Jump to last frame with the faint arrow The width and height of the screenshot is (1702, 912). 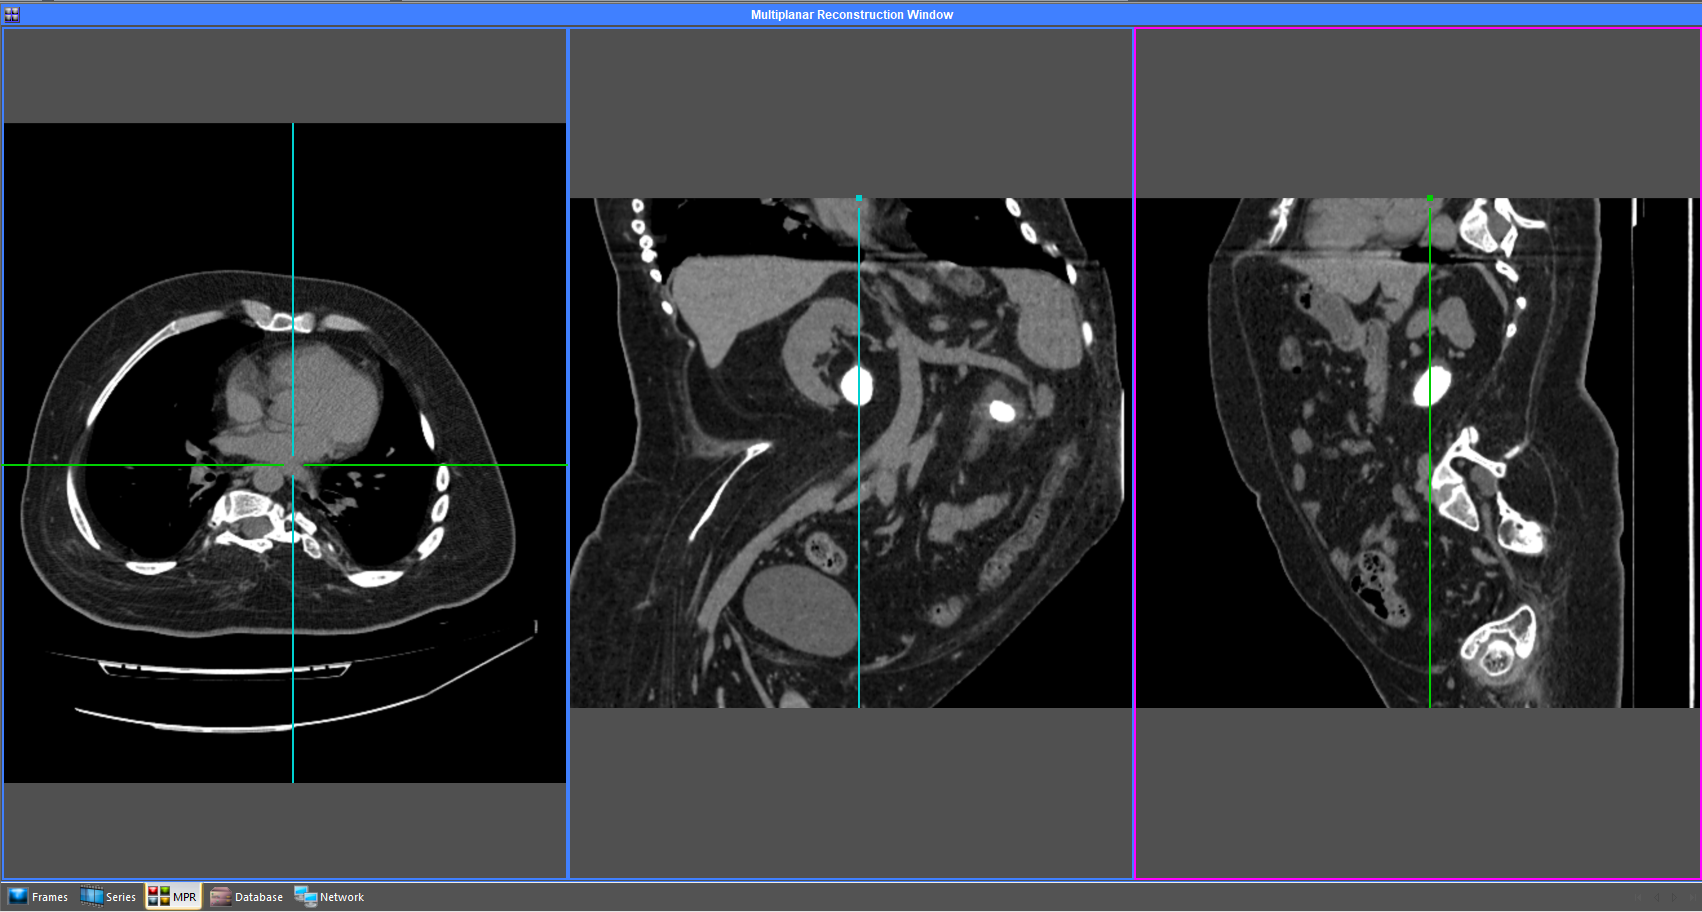click(1691, 898)
